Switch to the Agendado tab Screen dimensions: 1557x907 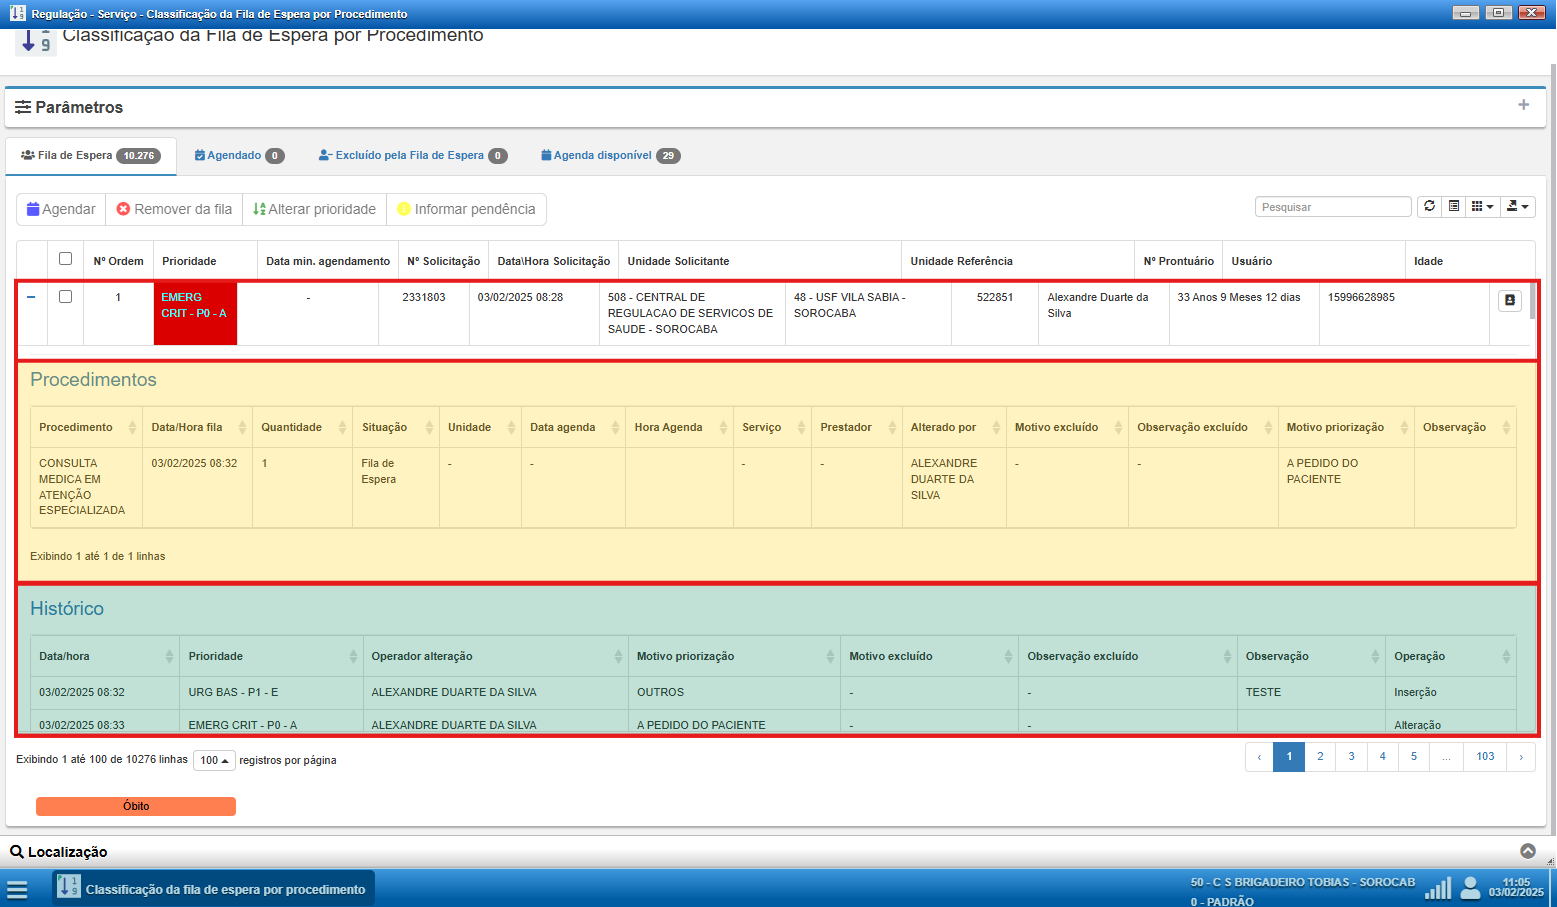click(238, 156)
